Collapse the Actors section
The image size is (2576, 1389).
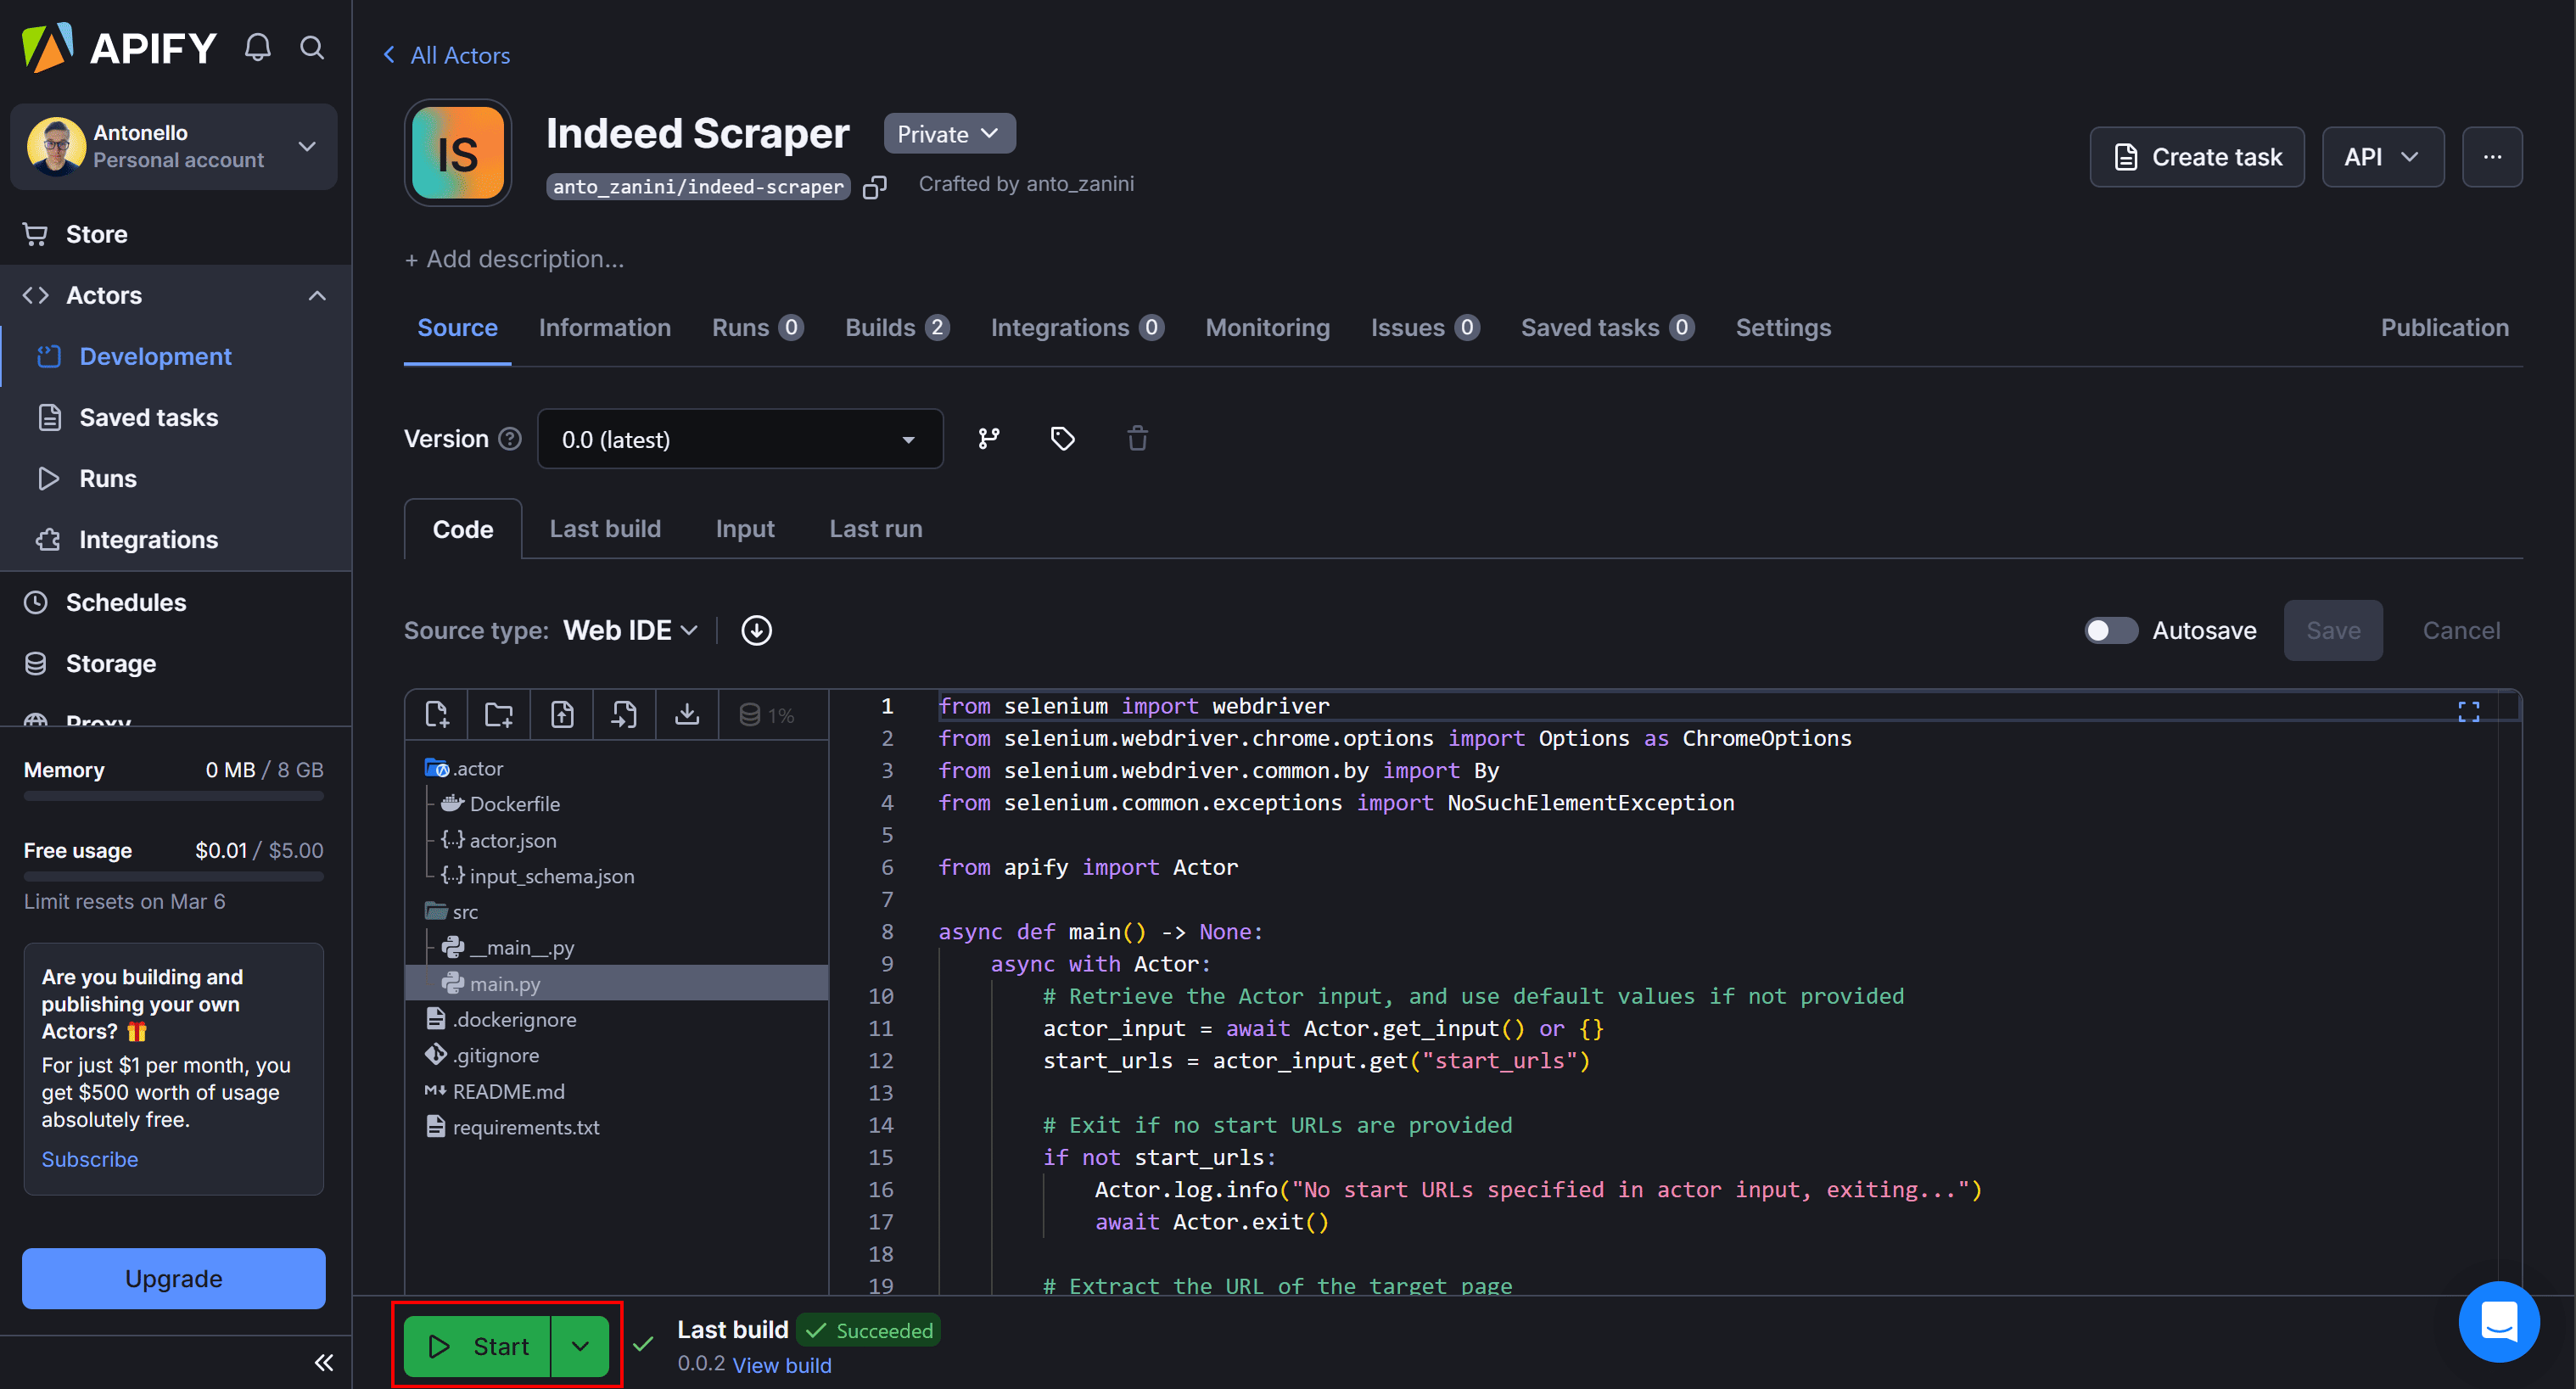pos(317,295)
